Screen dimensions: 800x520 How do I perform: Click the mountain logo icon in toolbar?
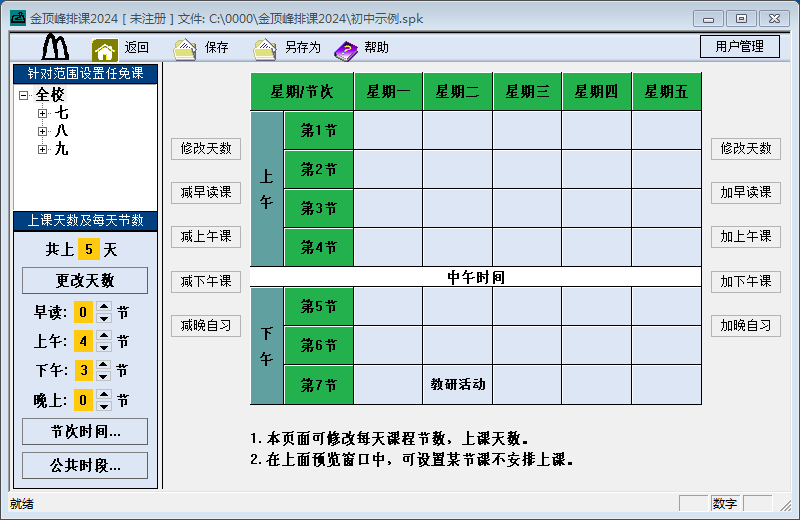55,47
